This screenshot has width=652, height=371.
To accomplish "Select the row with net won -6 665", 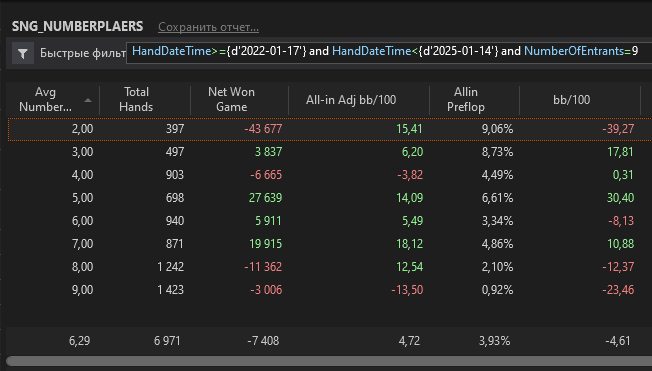I will click(330, 175).
